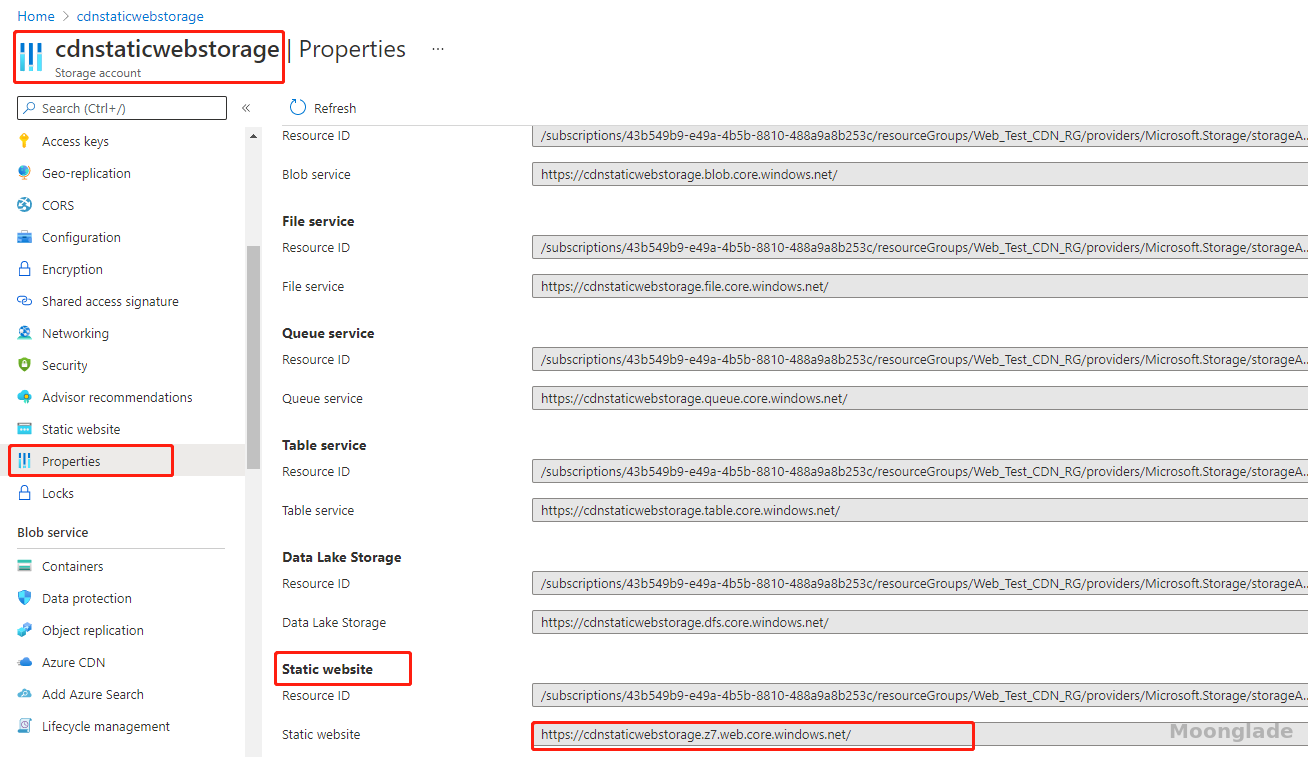This screenshot has height=757, width=1308.
Task: Click the sidebar vertical scrollbar thumb
Action: pyautogui.click(x=253, y=357)
